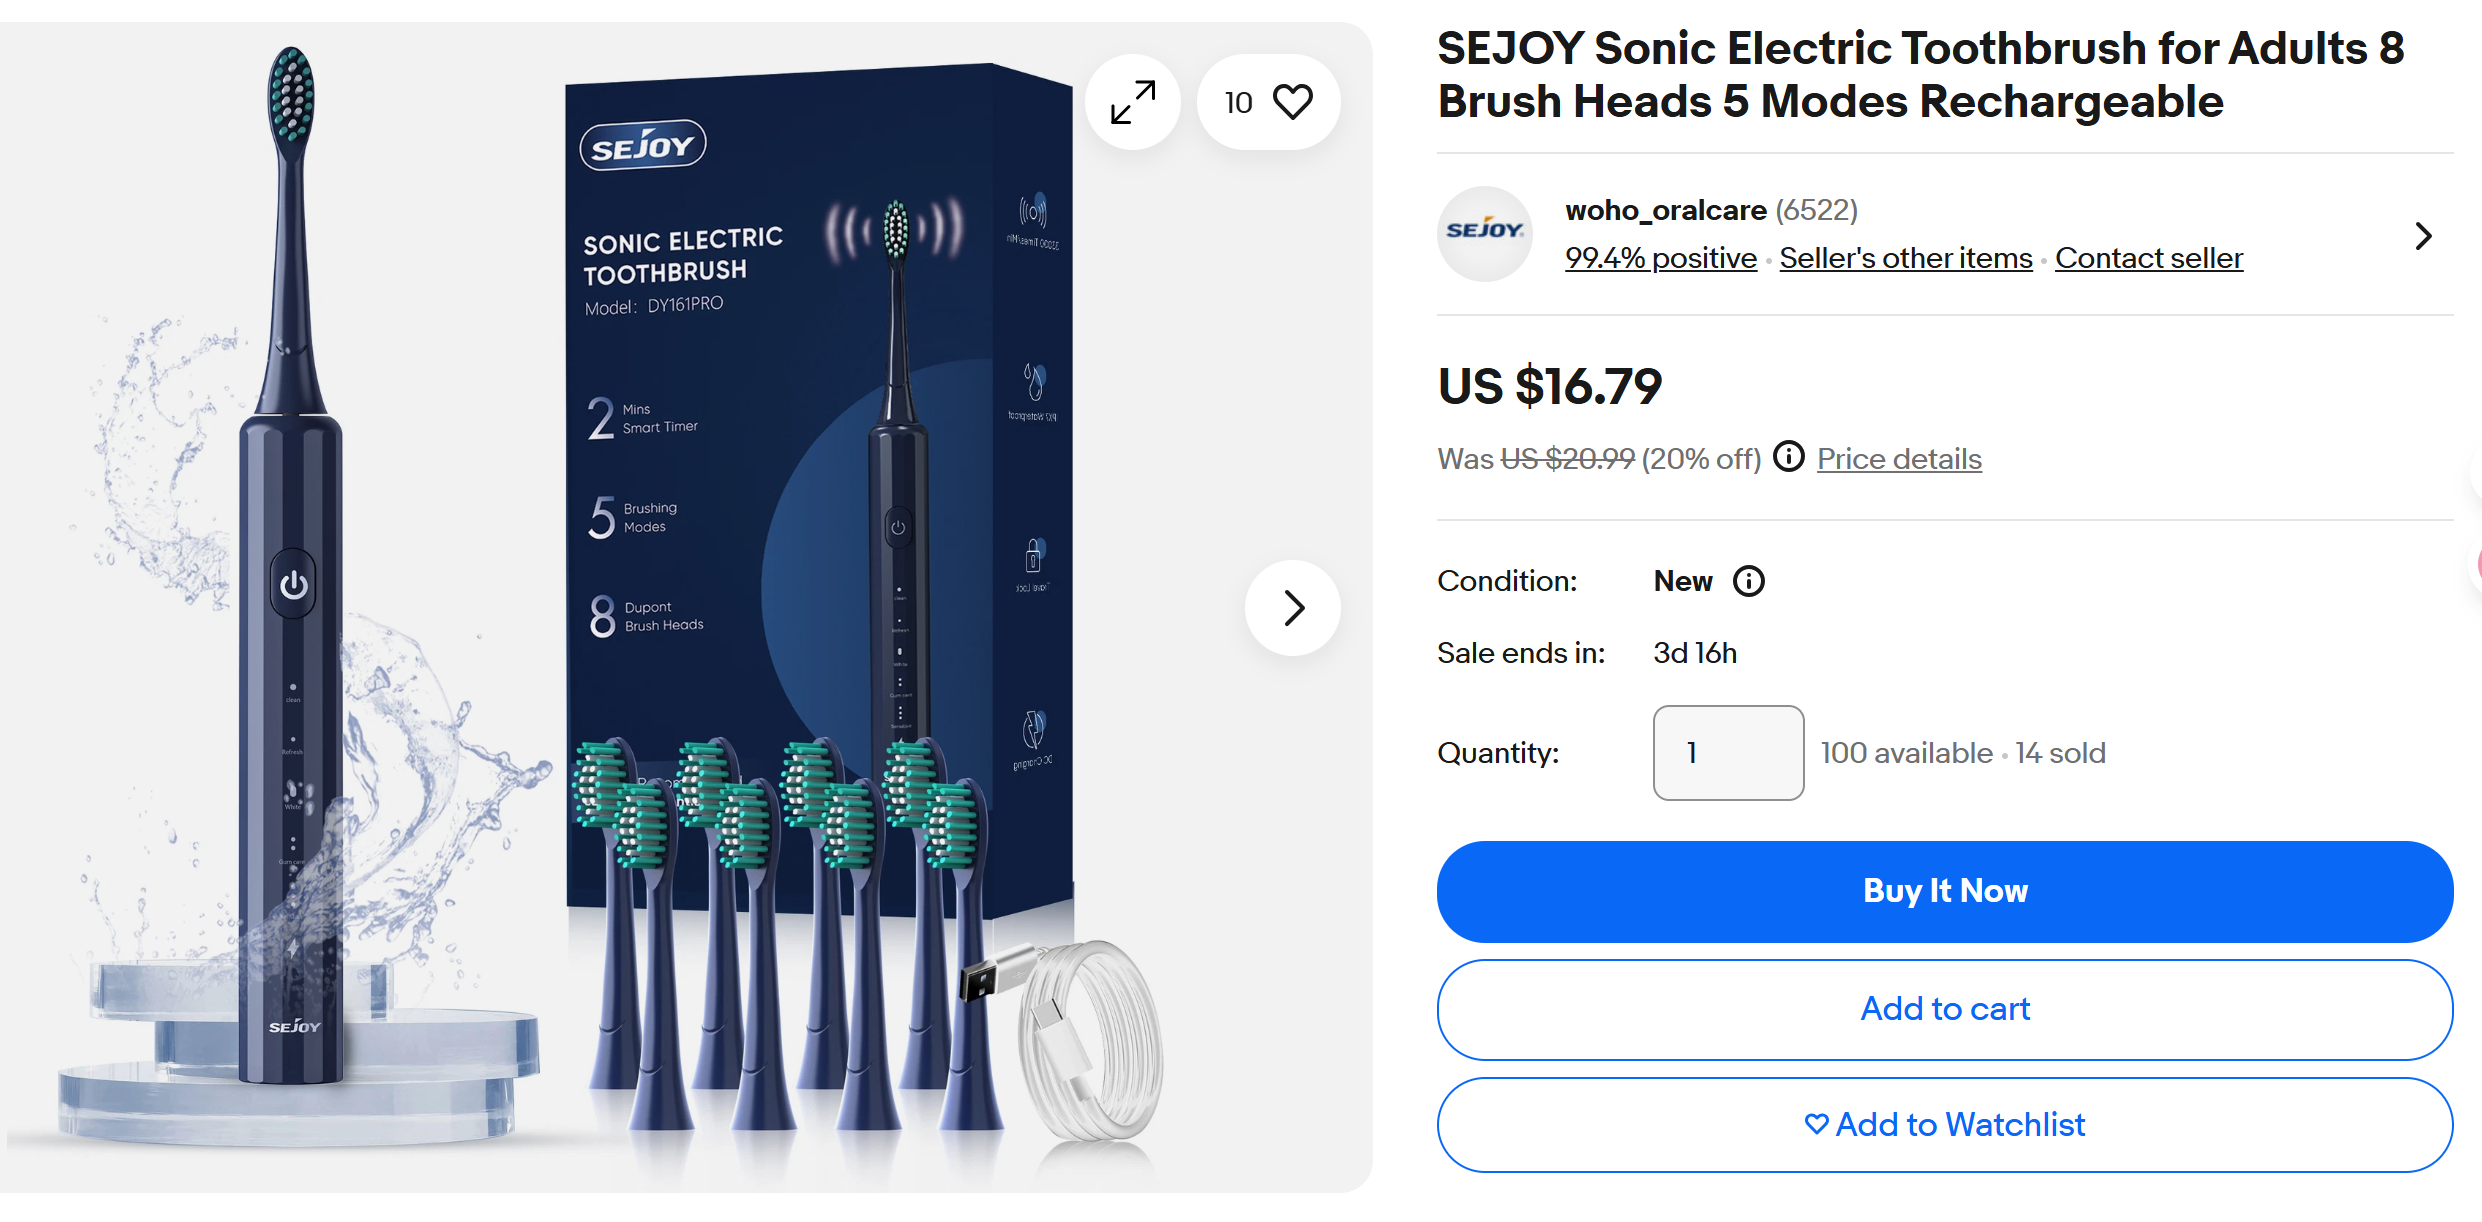Open Seller's other items link
2482x1222 pixels.
click(1906, 258)
